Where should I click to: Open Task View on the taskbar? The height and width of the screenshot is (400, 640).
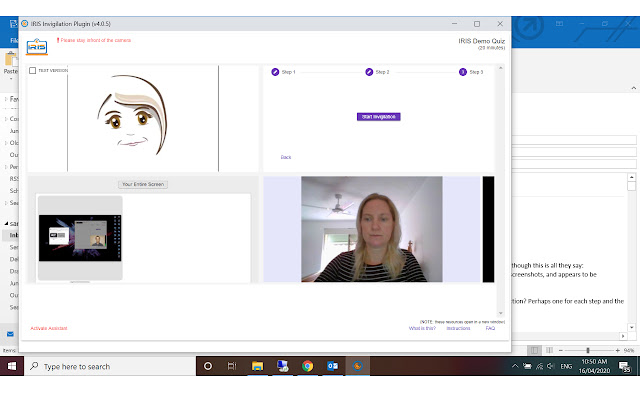click(x=232, y=366)
